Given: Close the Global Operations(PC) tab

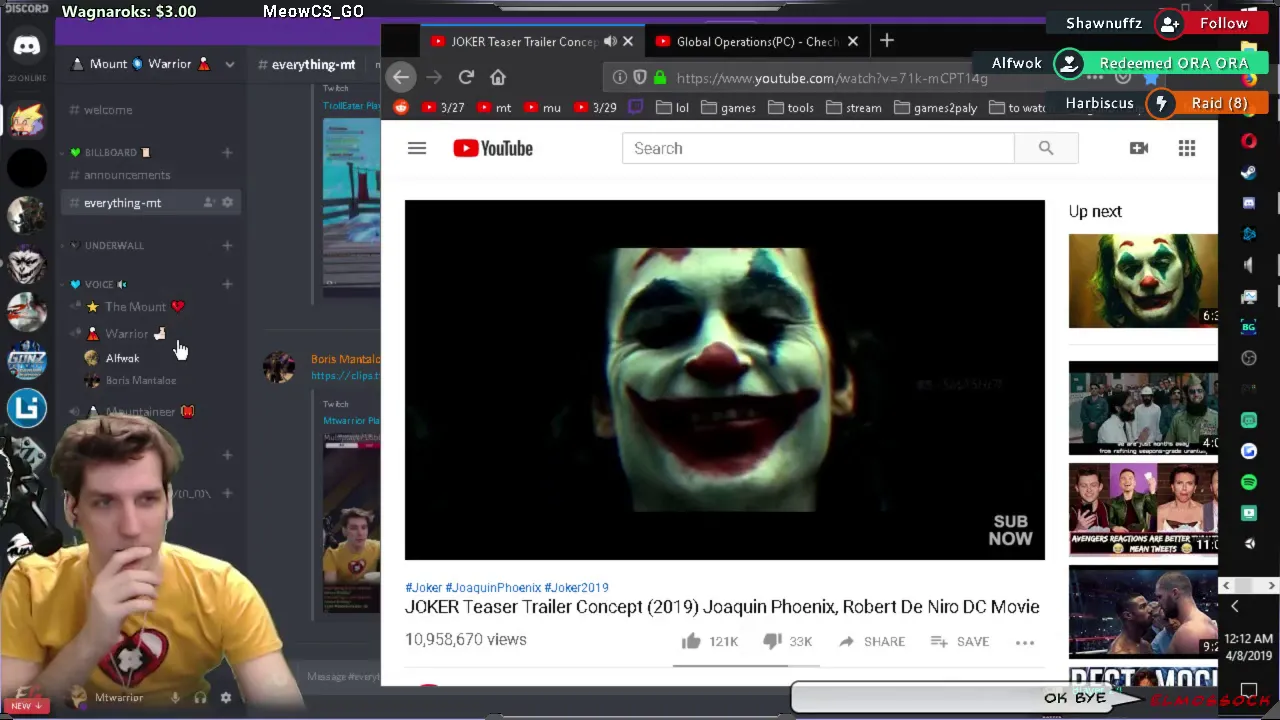Looking at the screenshot, I should pos(853,41).
